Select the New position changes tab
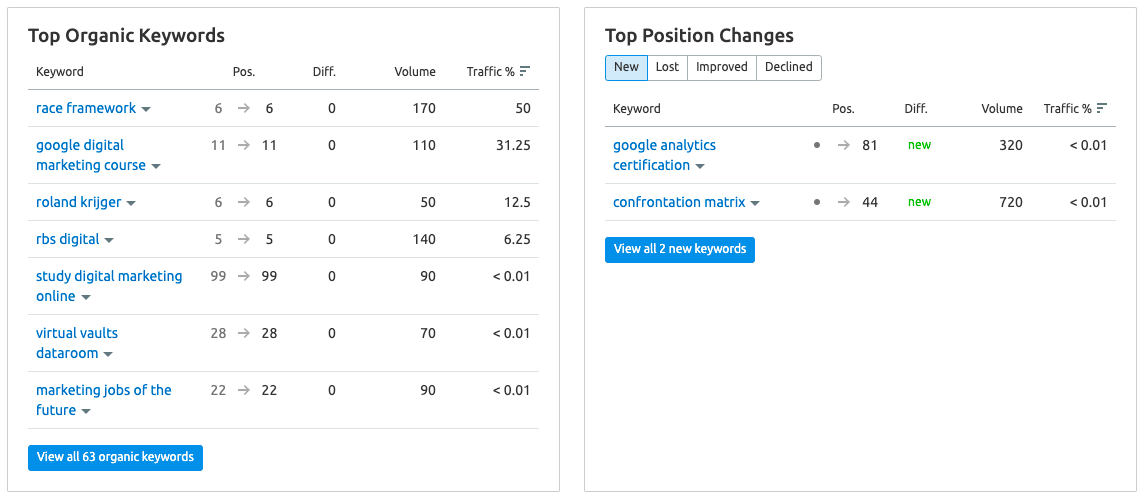1147x501 pixels. (x=626, y=67)
